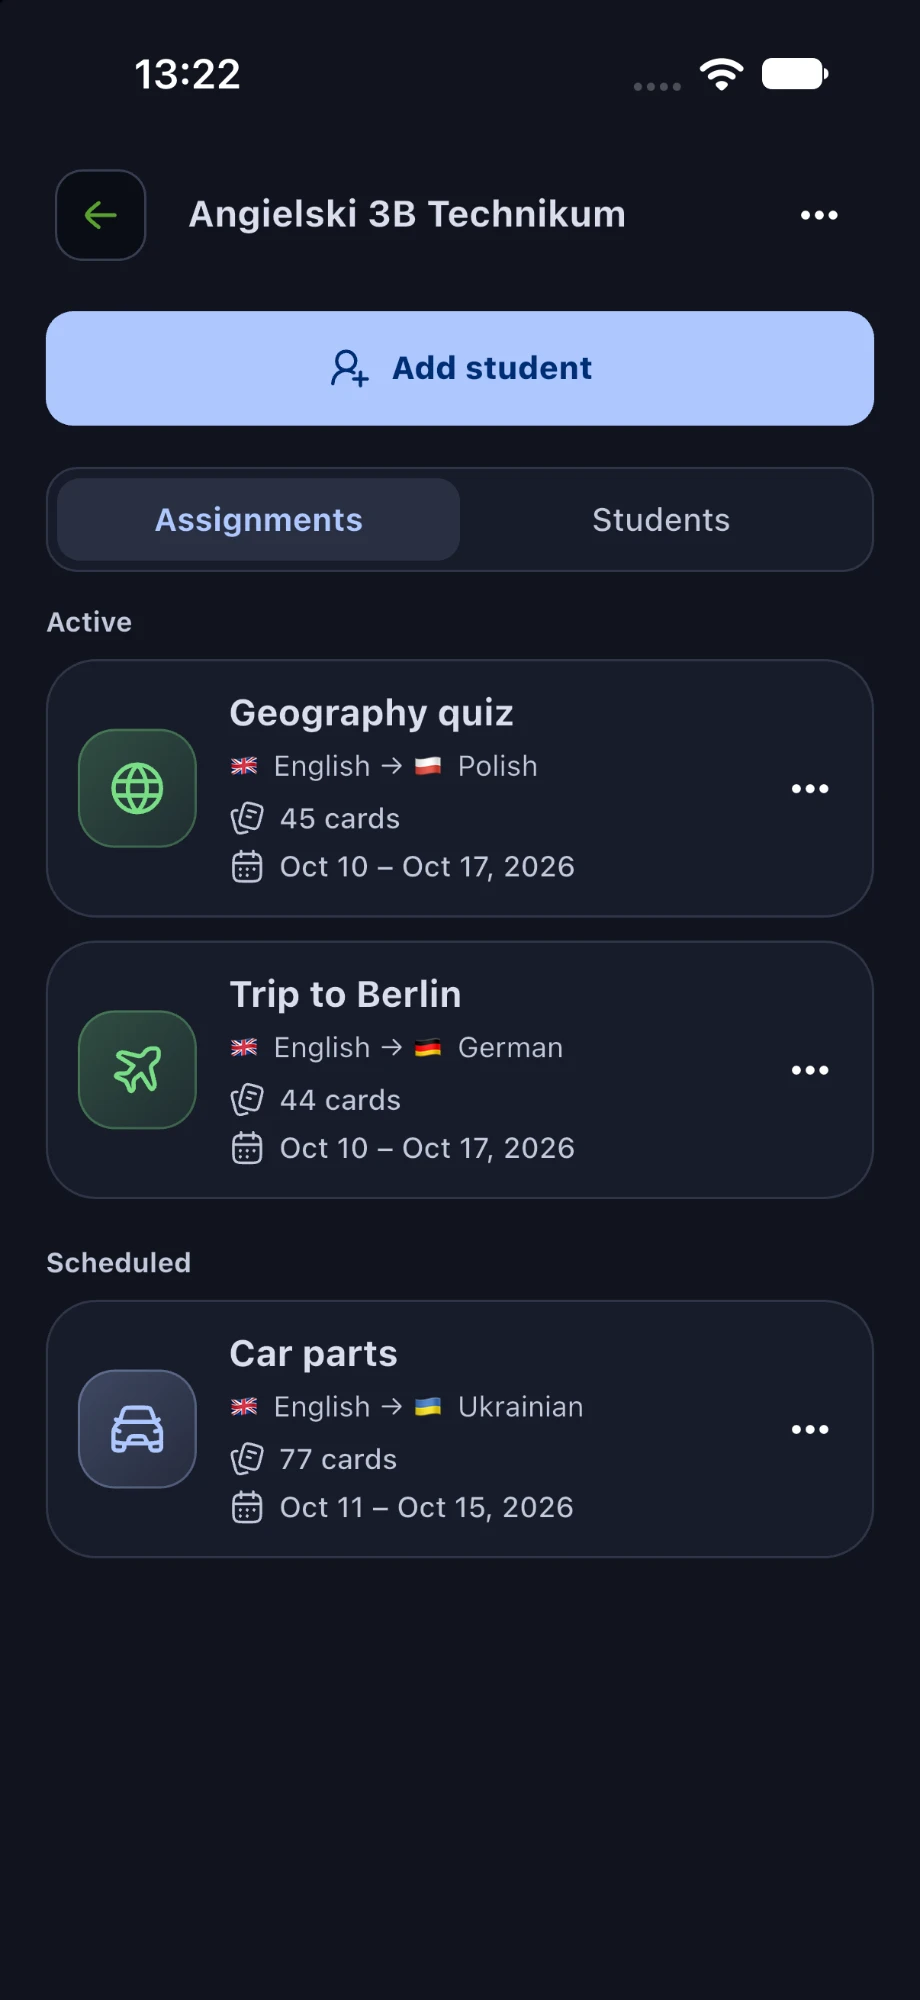This screenshot has width=920, height=2000.
Task: Click the cards icon beside 44 cards
Action: [x=247, y=1100]
